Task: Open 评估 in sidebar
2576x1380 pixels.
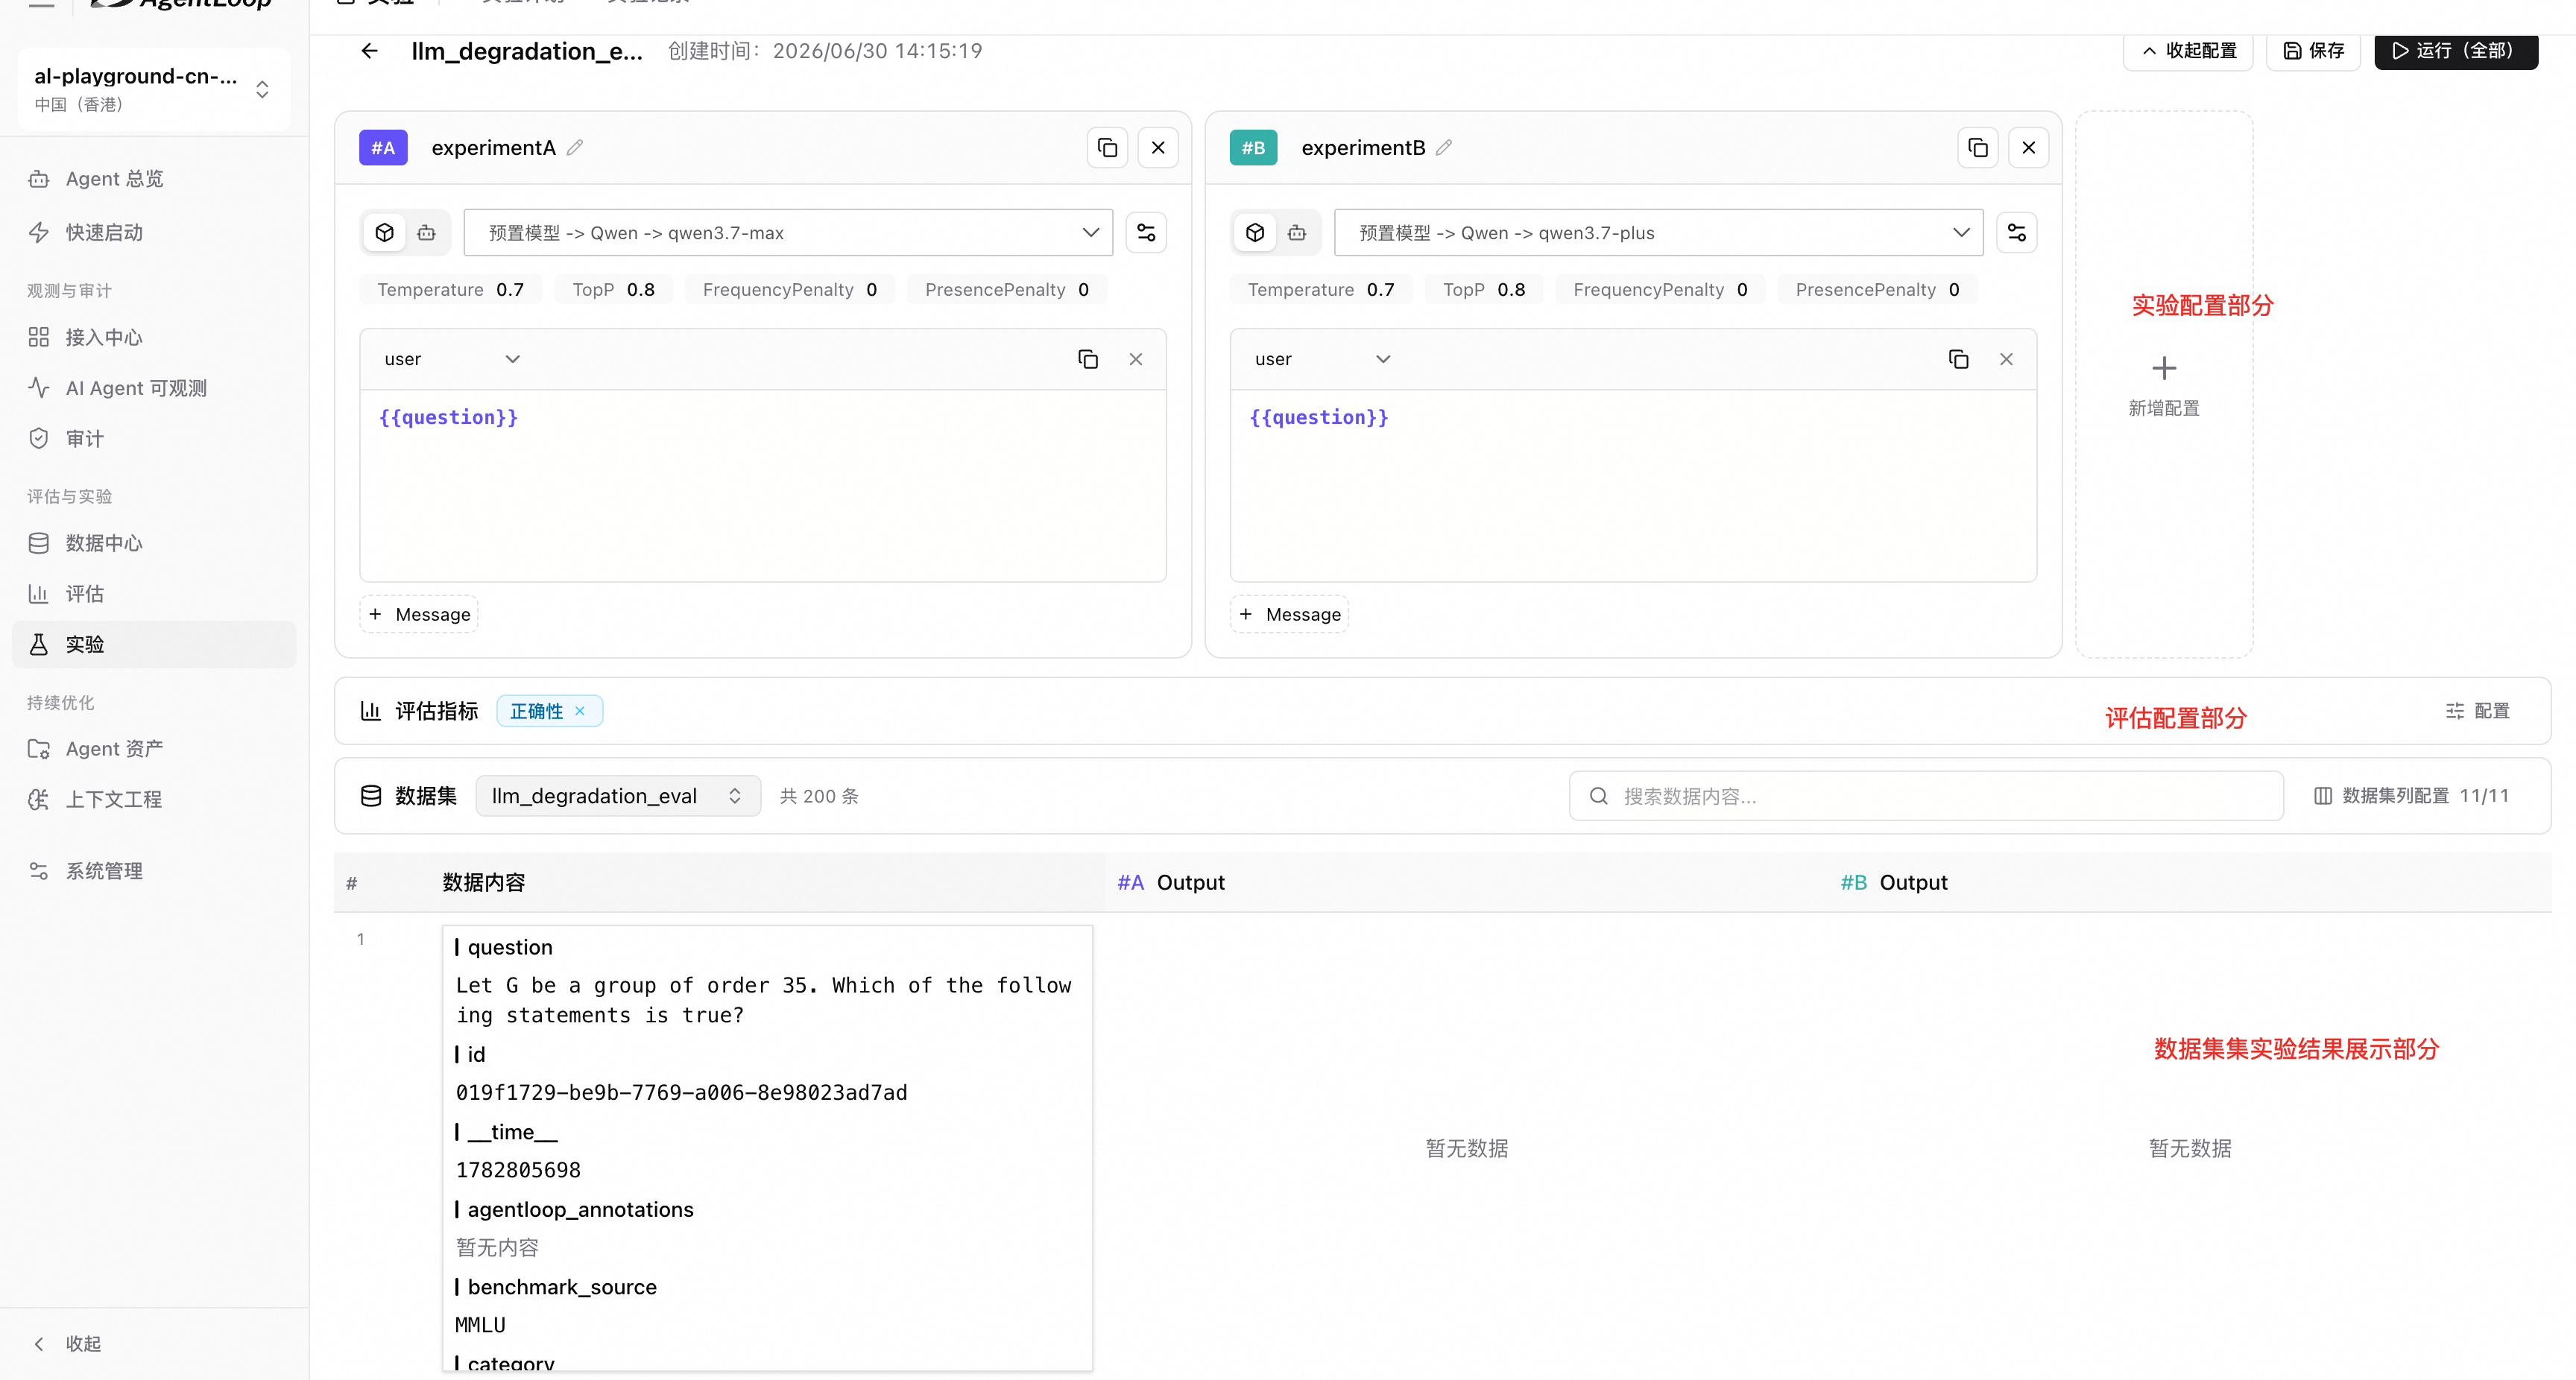Action: pyautogui.click(x=154, y=594)
